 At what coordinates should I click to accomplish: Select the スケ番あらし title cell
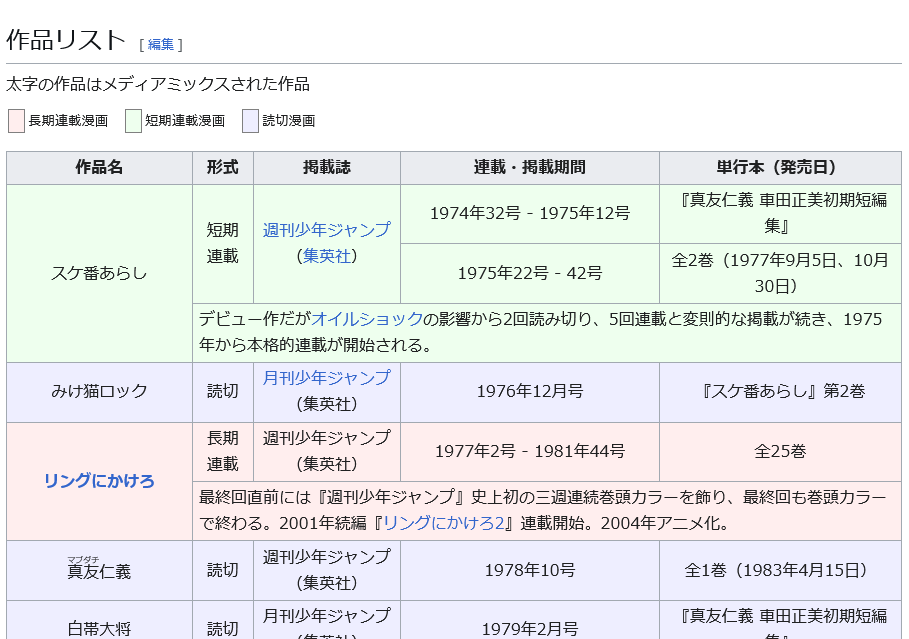coord(99,273)
